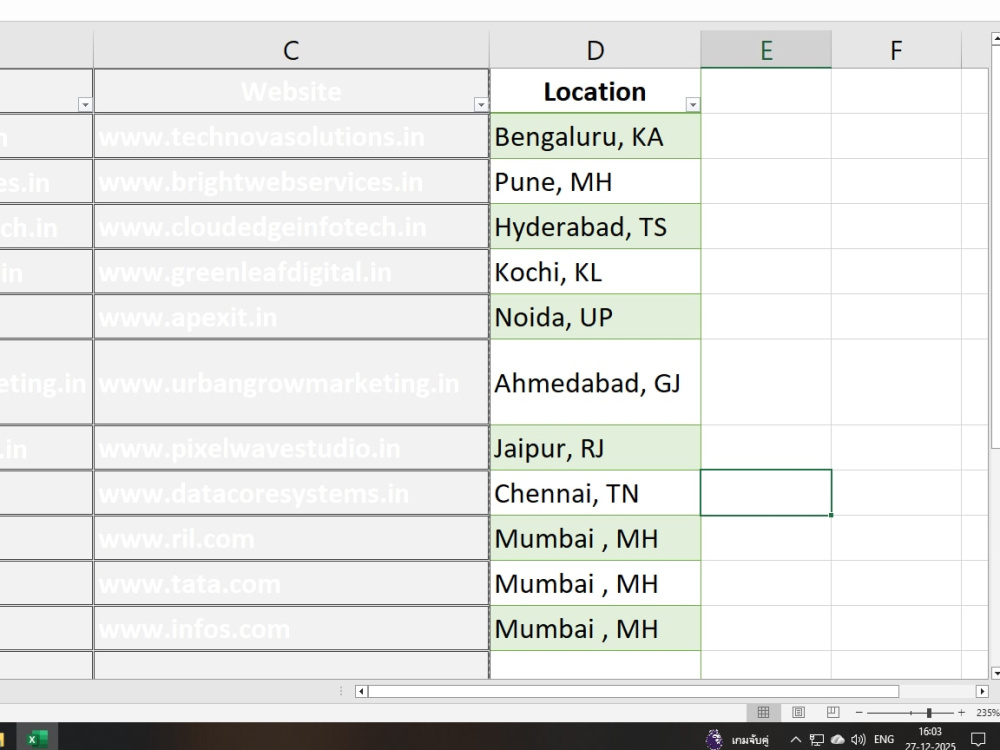Switch to Page Break Preview
The height and width of the screenshot is (750, 1000).
(x=833, y=712)
